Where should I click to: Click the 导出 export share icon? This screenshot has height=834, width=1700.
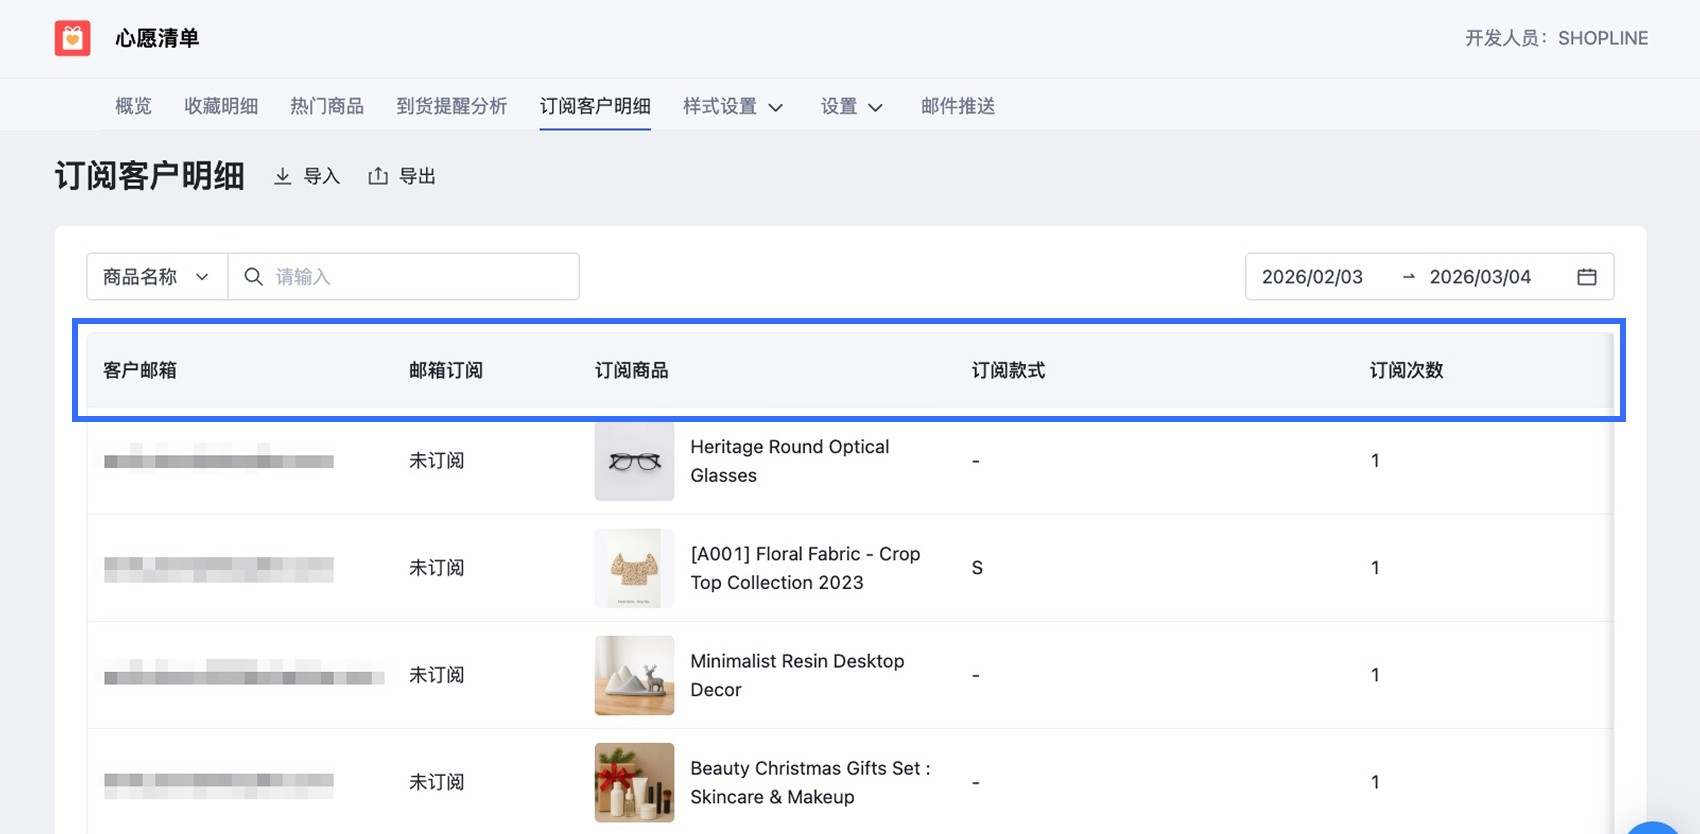[x=378, y=176]
